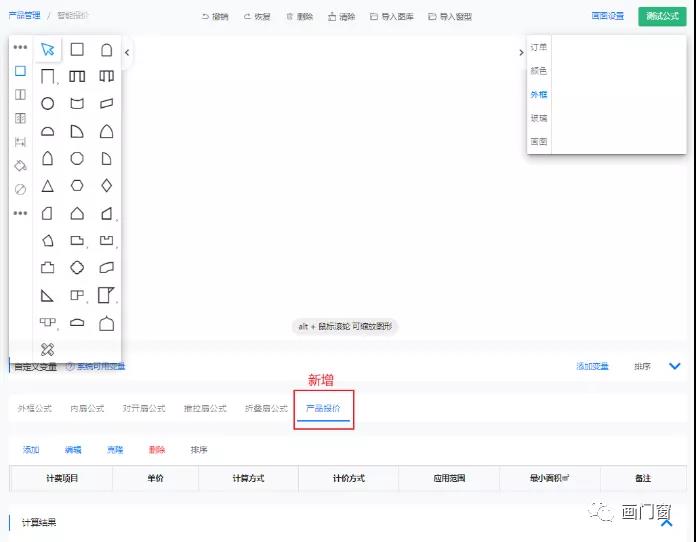
Task: Choose the hexagon shape tool
Action: [77, 186]
